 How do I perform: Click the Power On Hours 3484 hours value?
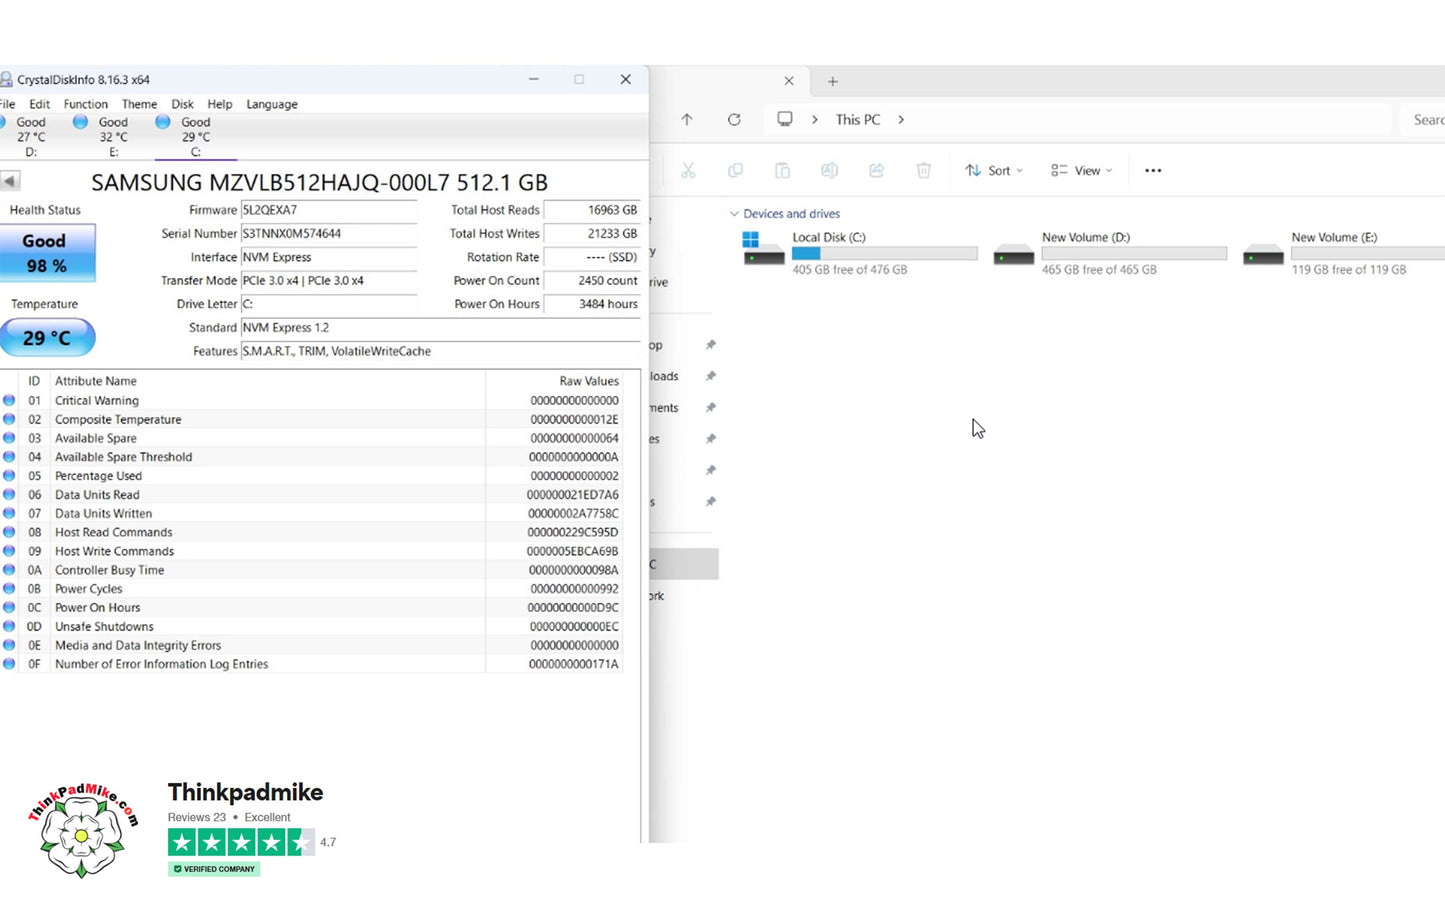coord(592,304)
